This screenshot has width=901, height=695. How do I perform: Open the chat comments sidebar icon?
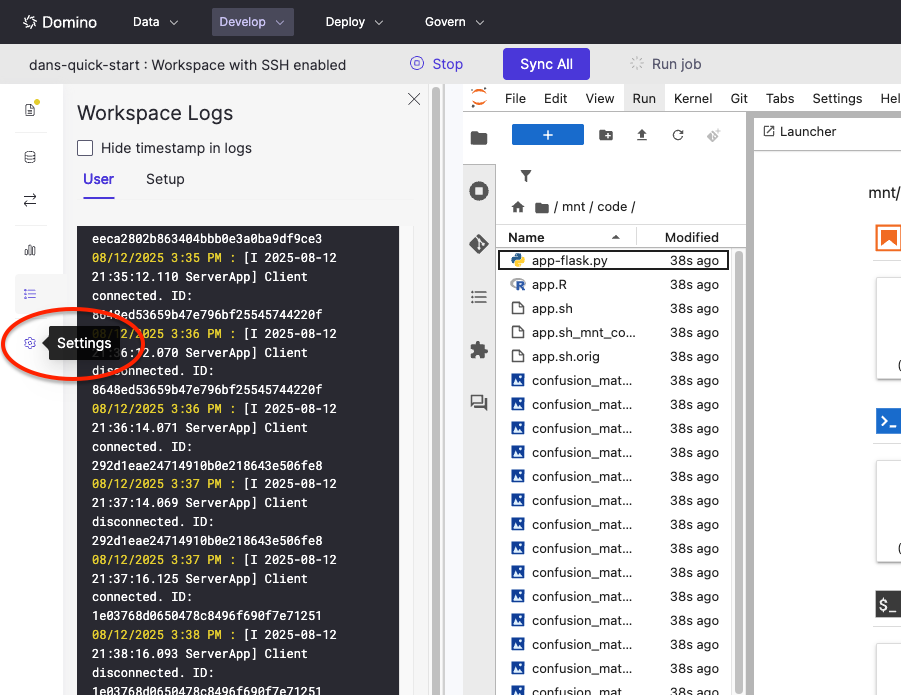[x=479, y=403]
